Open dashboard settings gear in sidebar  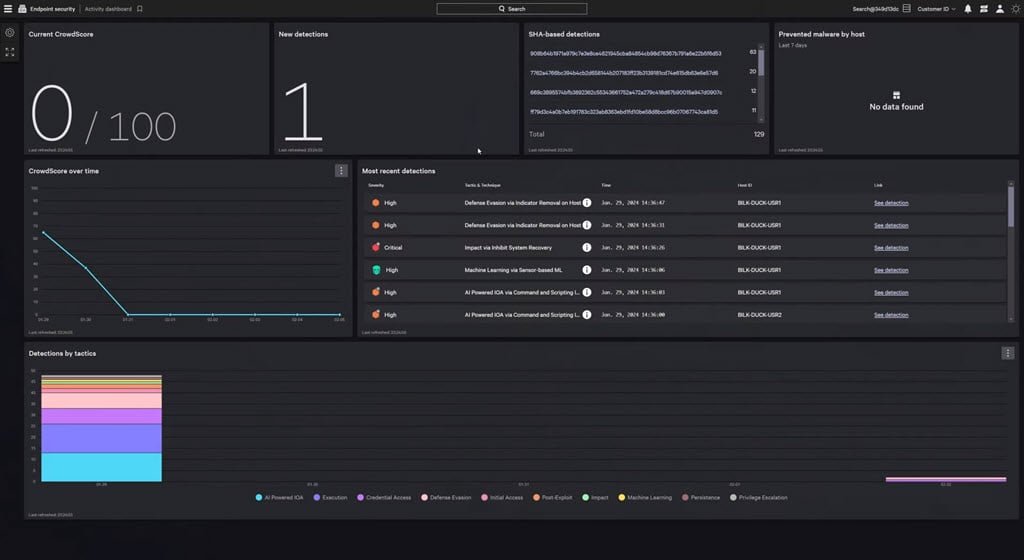pyautogui.click(x=10, y=33)
